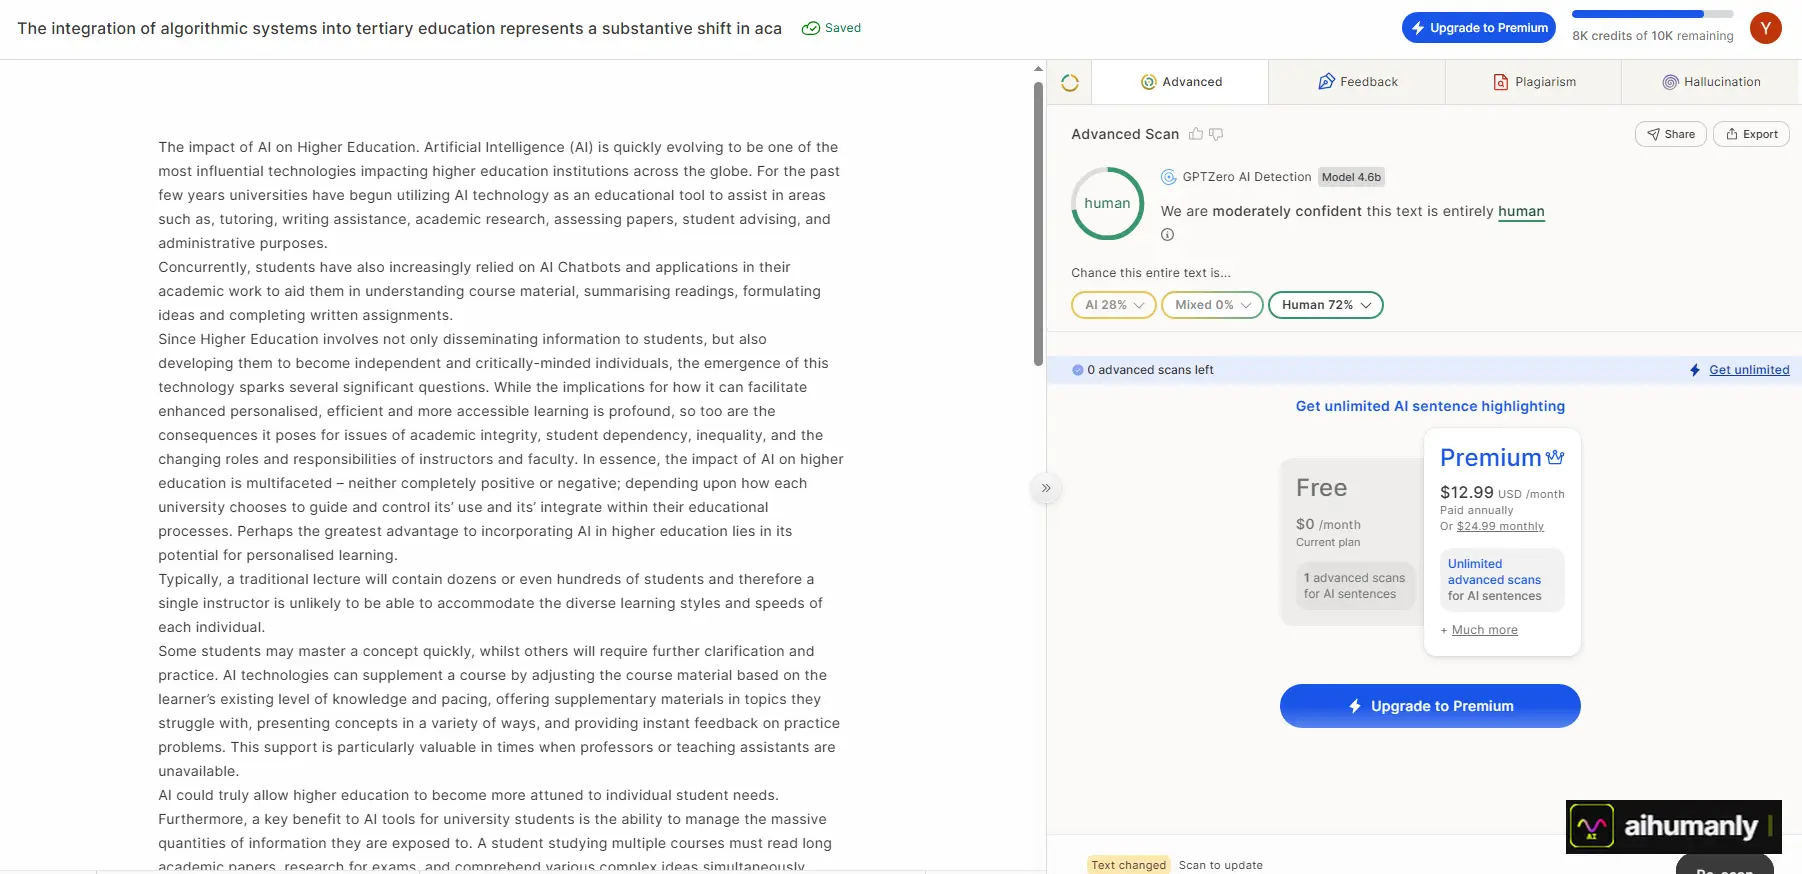Open the Get unlimited link
Screen dimensions: 1802x874
tap(1749, 370)
